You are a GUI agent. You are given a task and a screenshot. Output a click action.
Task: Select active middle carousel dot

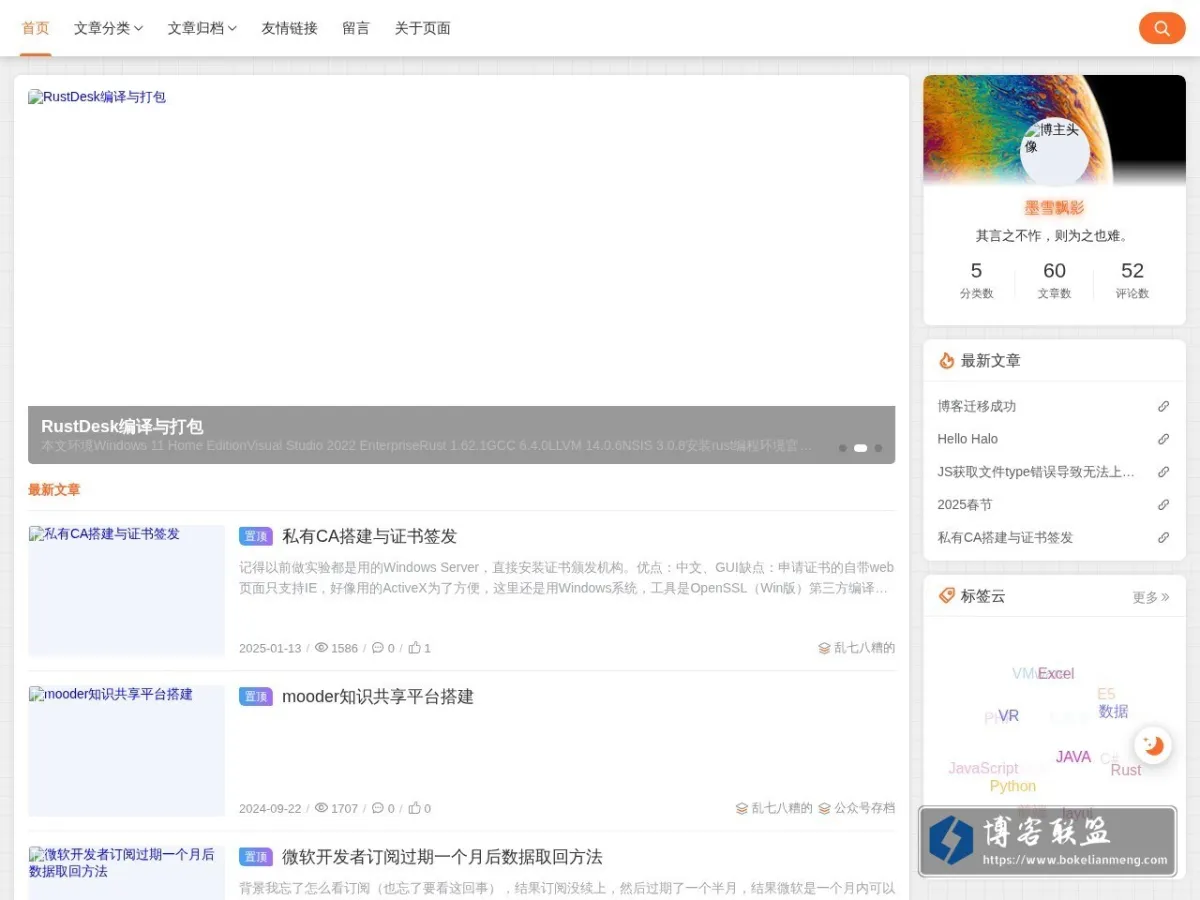860,448
